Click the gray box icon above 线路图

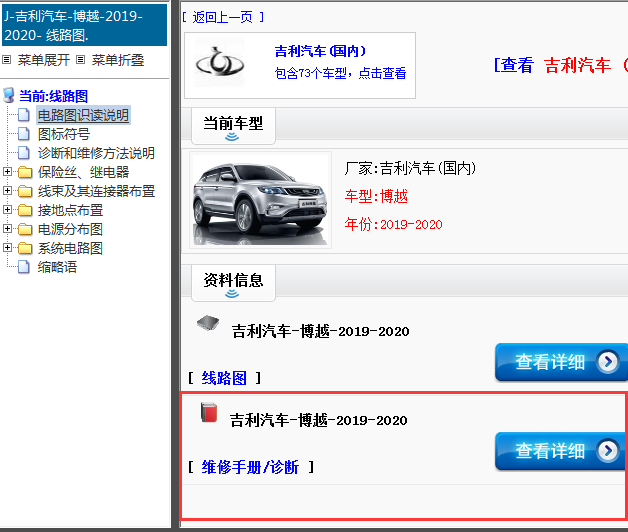tap(208, 323)
